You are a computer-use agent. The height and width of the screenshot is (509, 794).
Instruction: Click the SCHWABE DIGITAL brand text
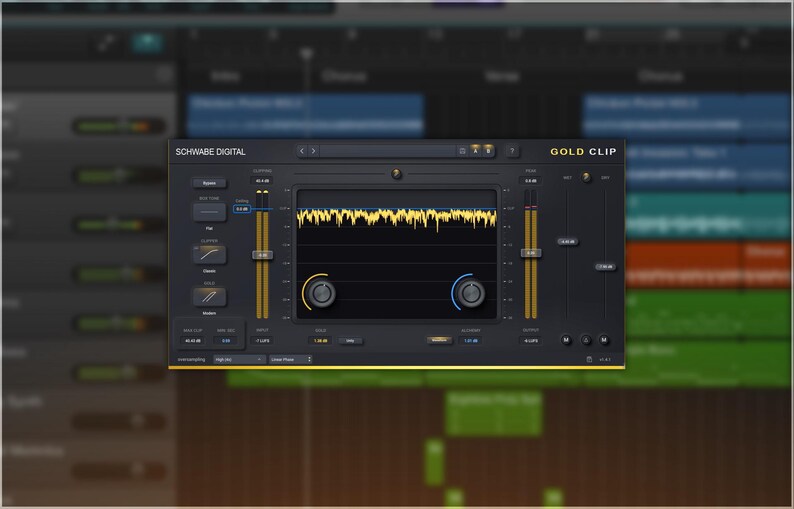[x=211, y=151]
